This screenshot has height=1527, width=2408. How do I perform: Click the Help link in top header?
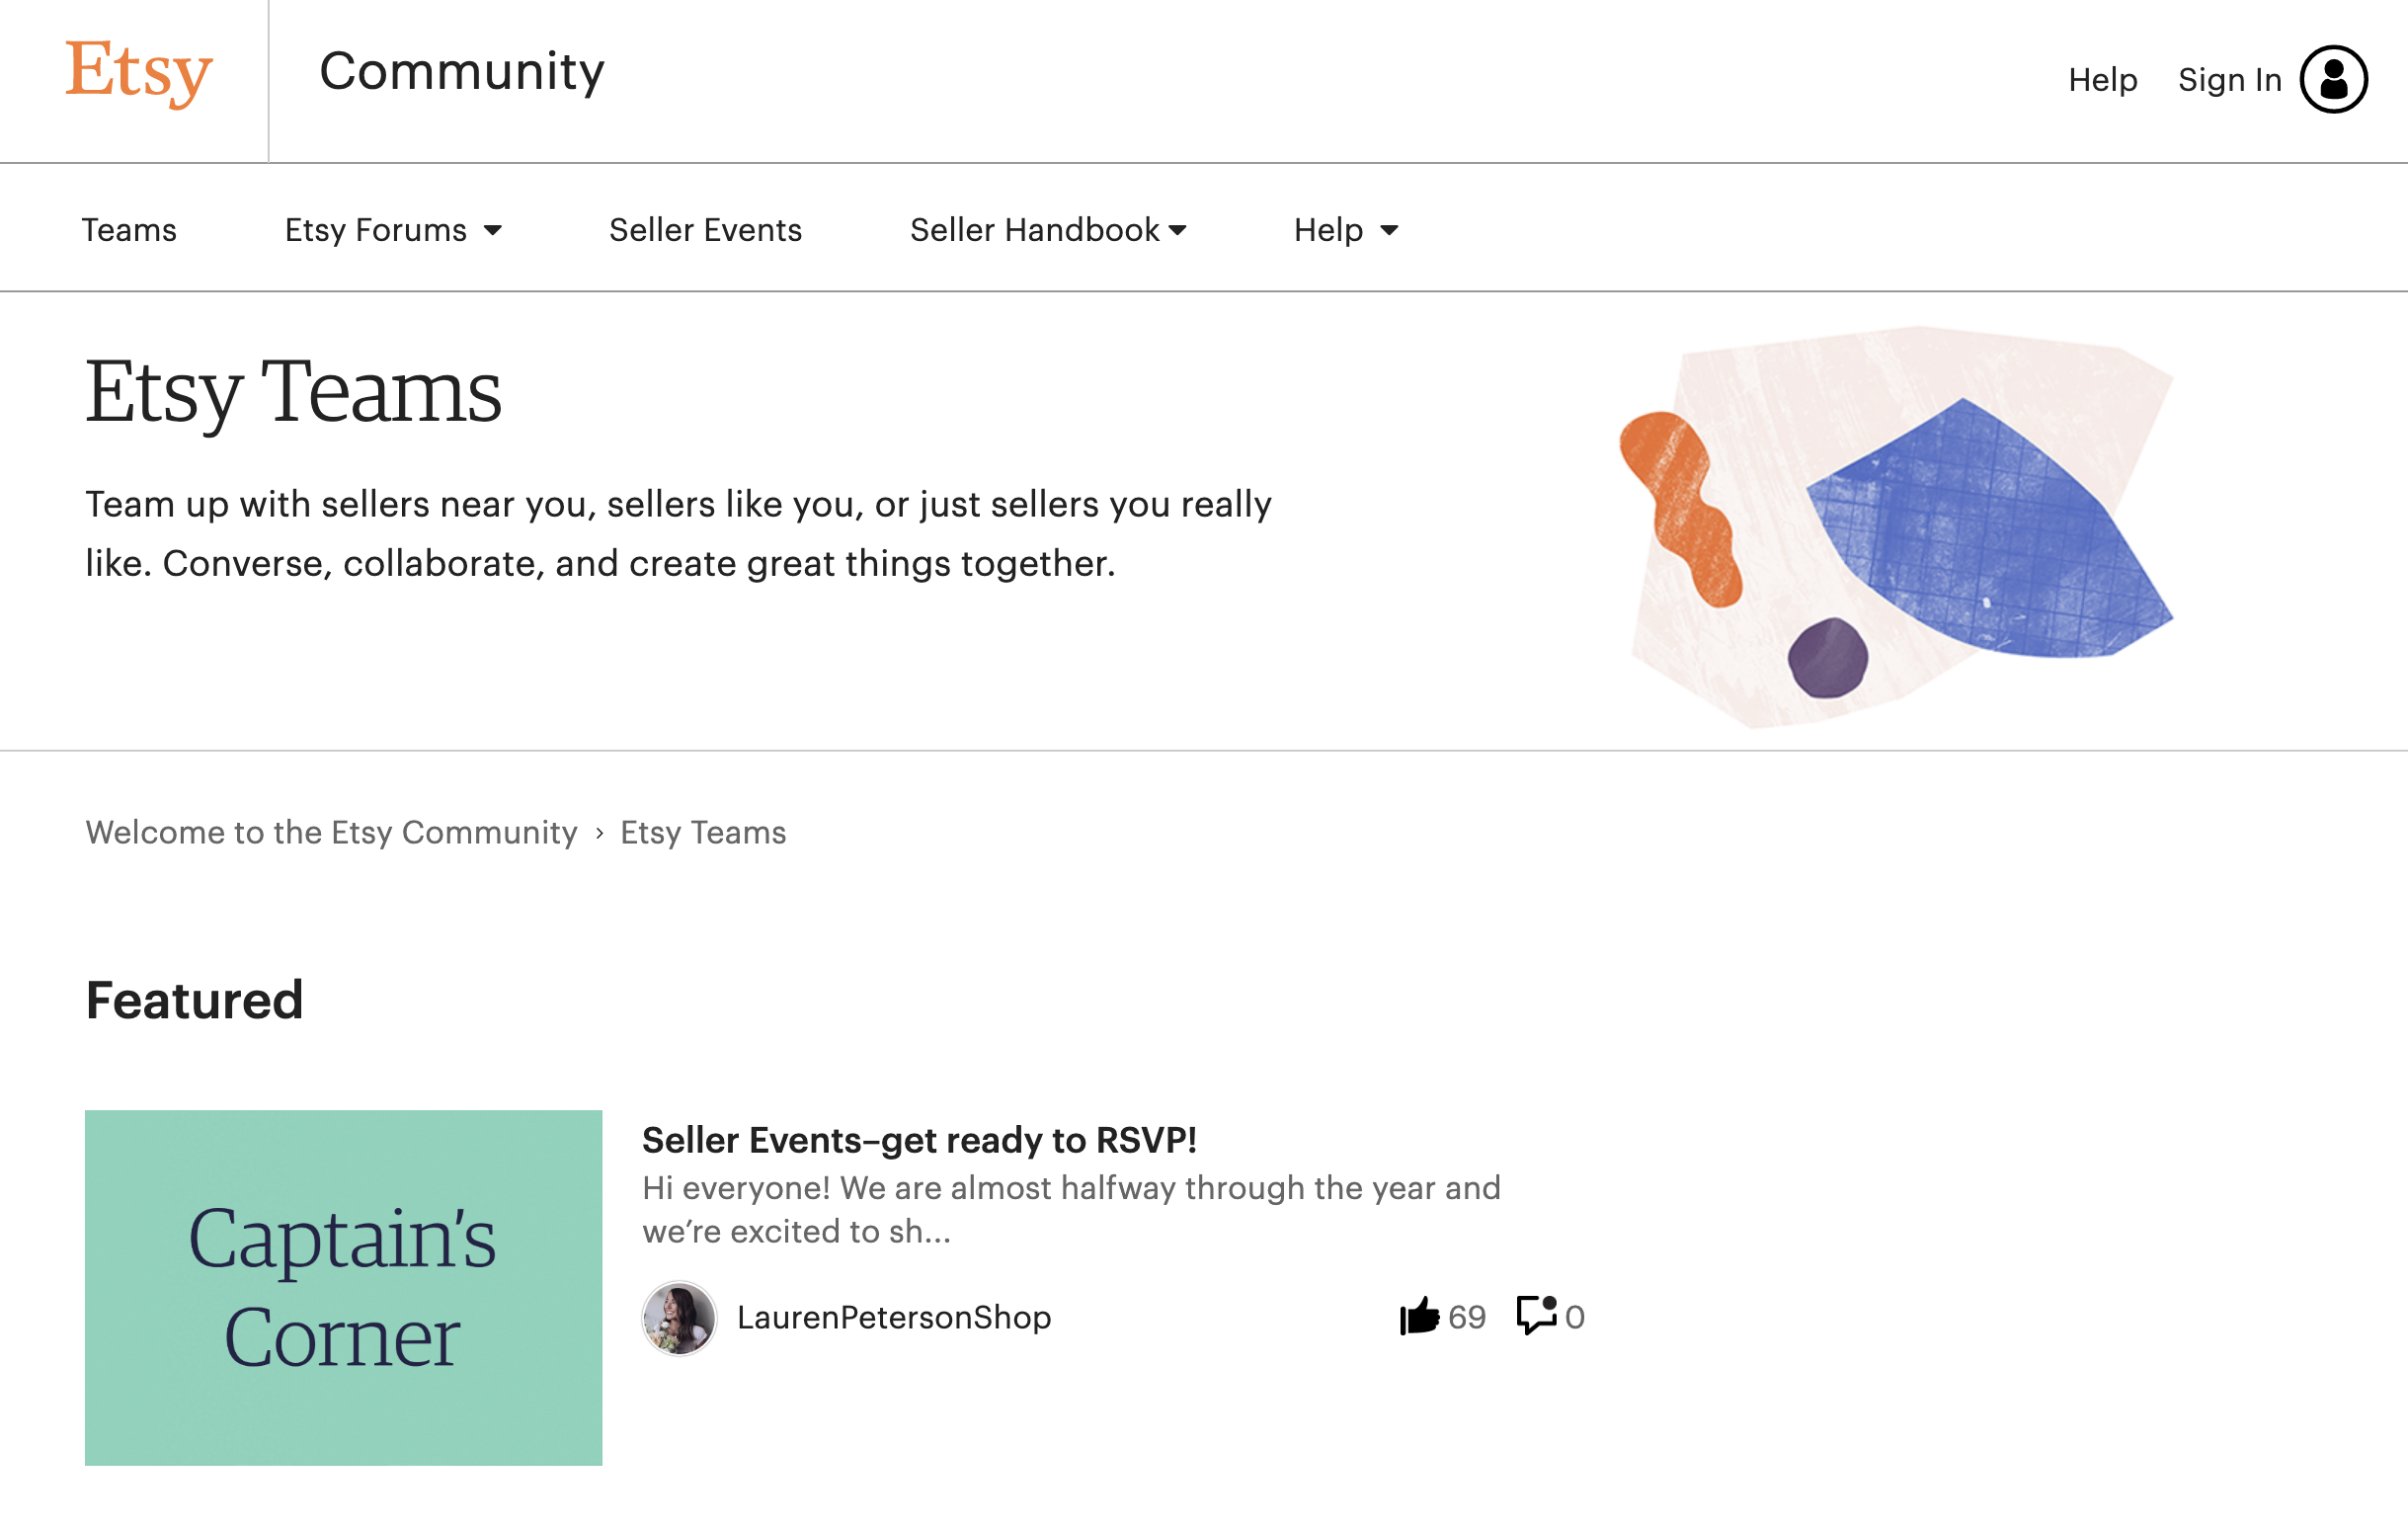(x=2102, y=79)
